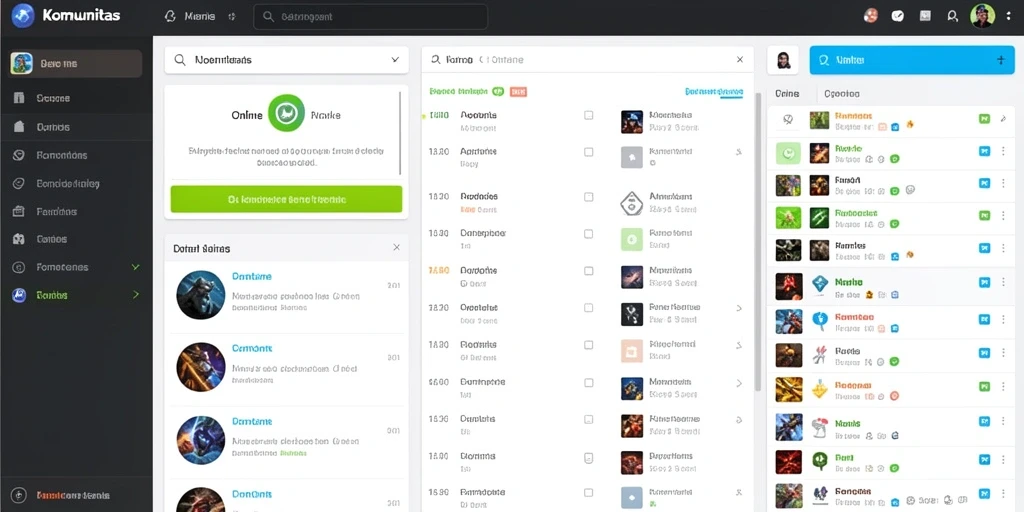Click the arrow in the peach thumbnail row
This screenshot has height=512, width=1024.
tap(739, 345)
